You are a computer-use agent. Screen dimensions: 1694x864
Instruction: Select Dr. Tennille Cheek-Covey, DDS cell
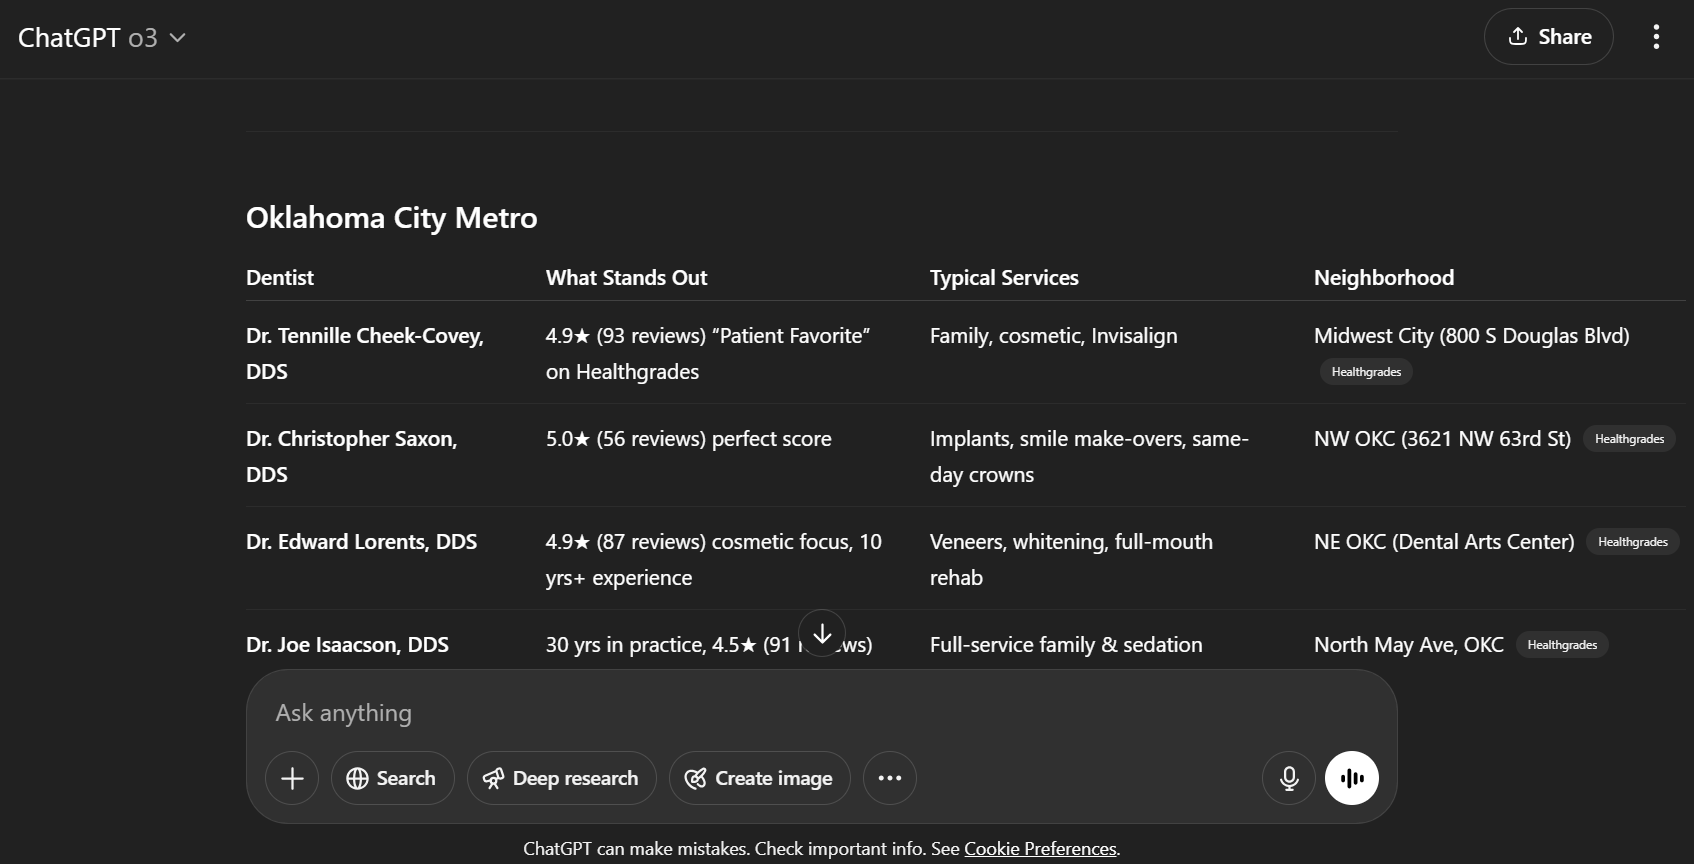pyautogui.click(x=365, y=354)
